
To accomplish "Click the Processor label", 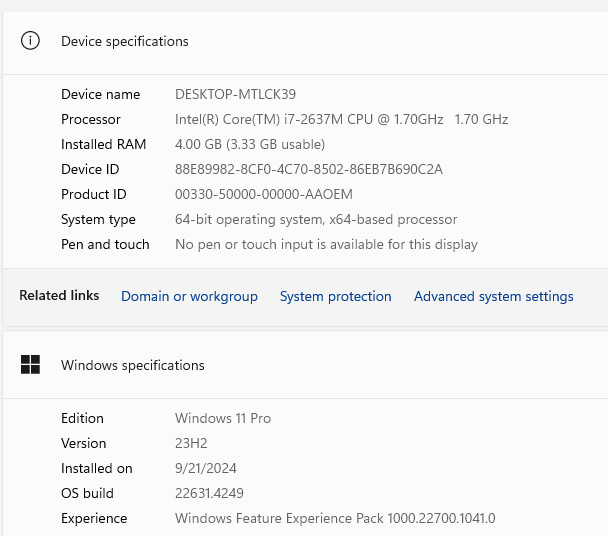I will pyautogui.click(x=91, y=119).
